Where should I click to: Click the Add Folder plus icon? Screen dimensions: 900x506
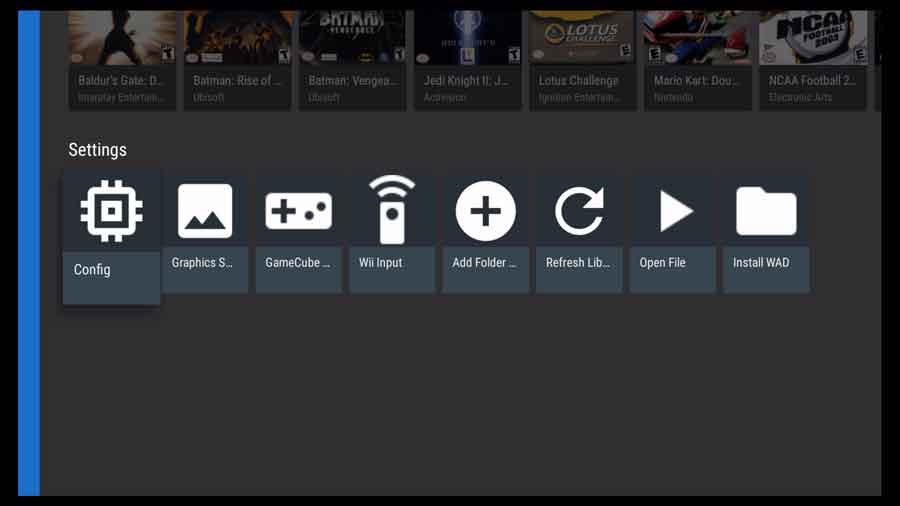click(486, 211)
